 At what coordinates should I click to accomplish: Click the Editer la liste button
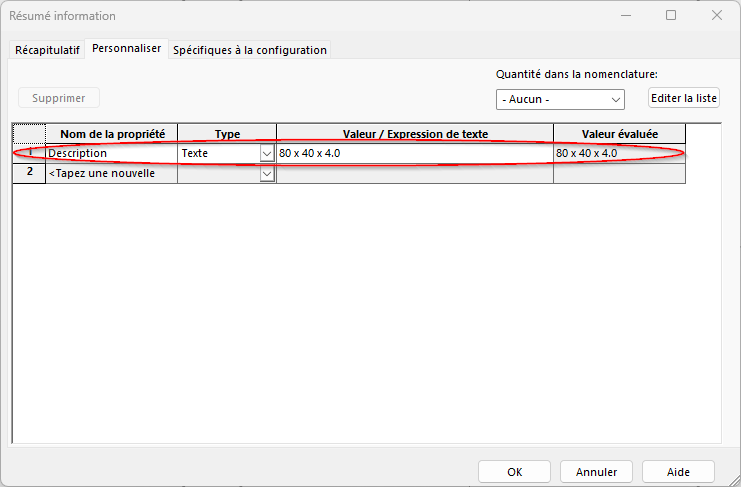[684, 98]
